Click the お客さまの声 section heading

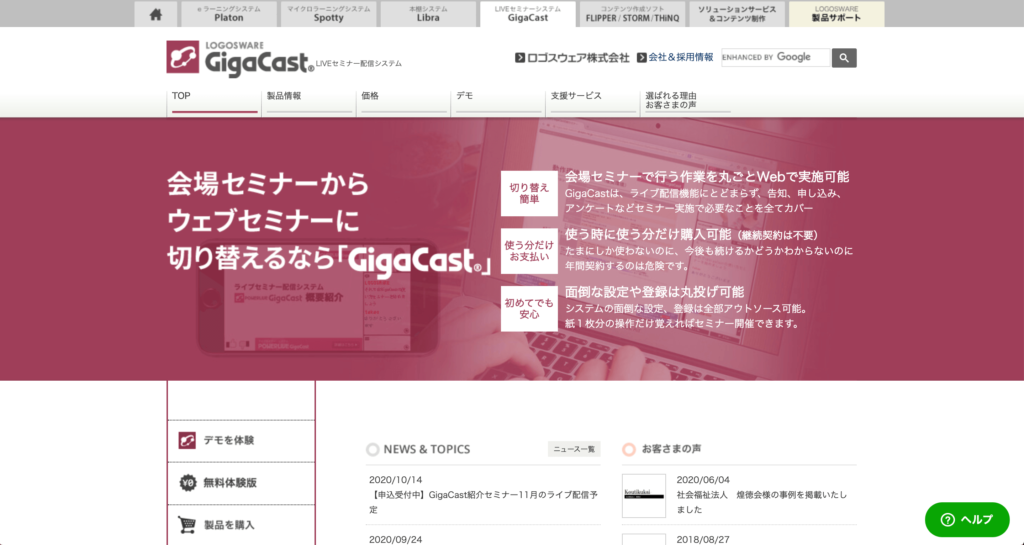[671, 449]
